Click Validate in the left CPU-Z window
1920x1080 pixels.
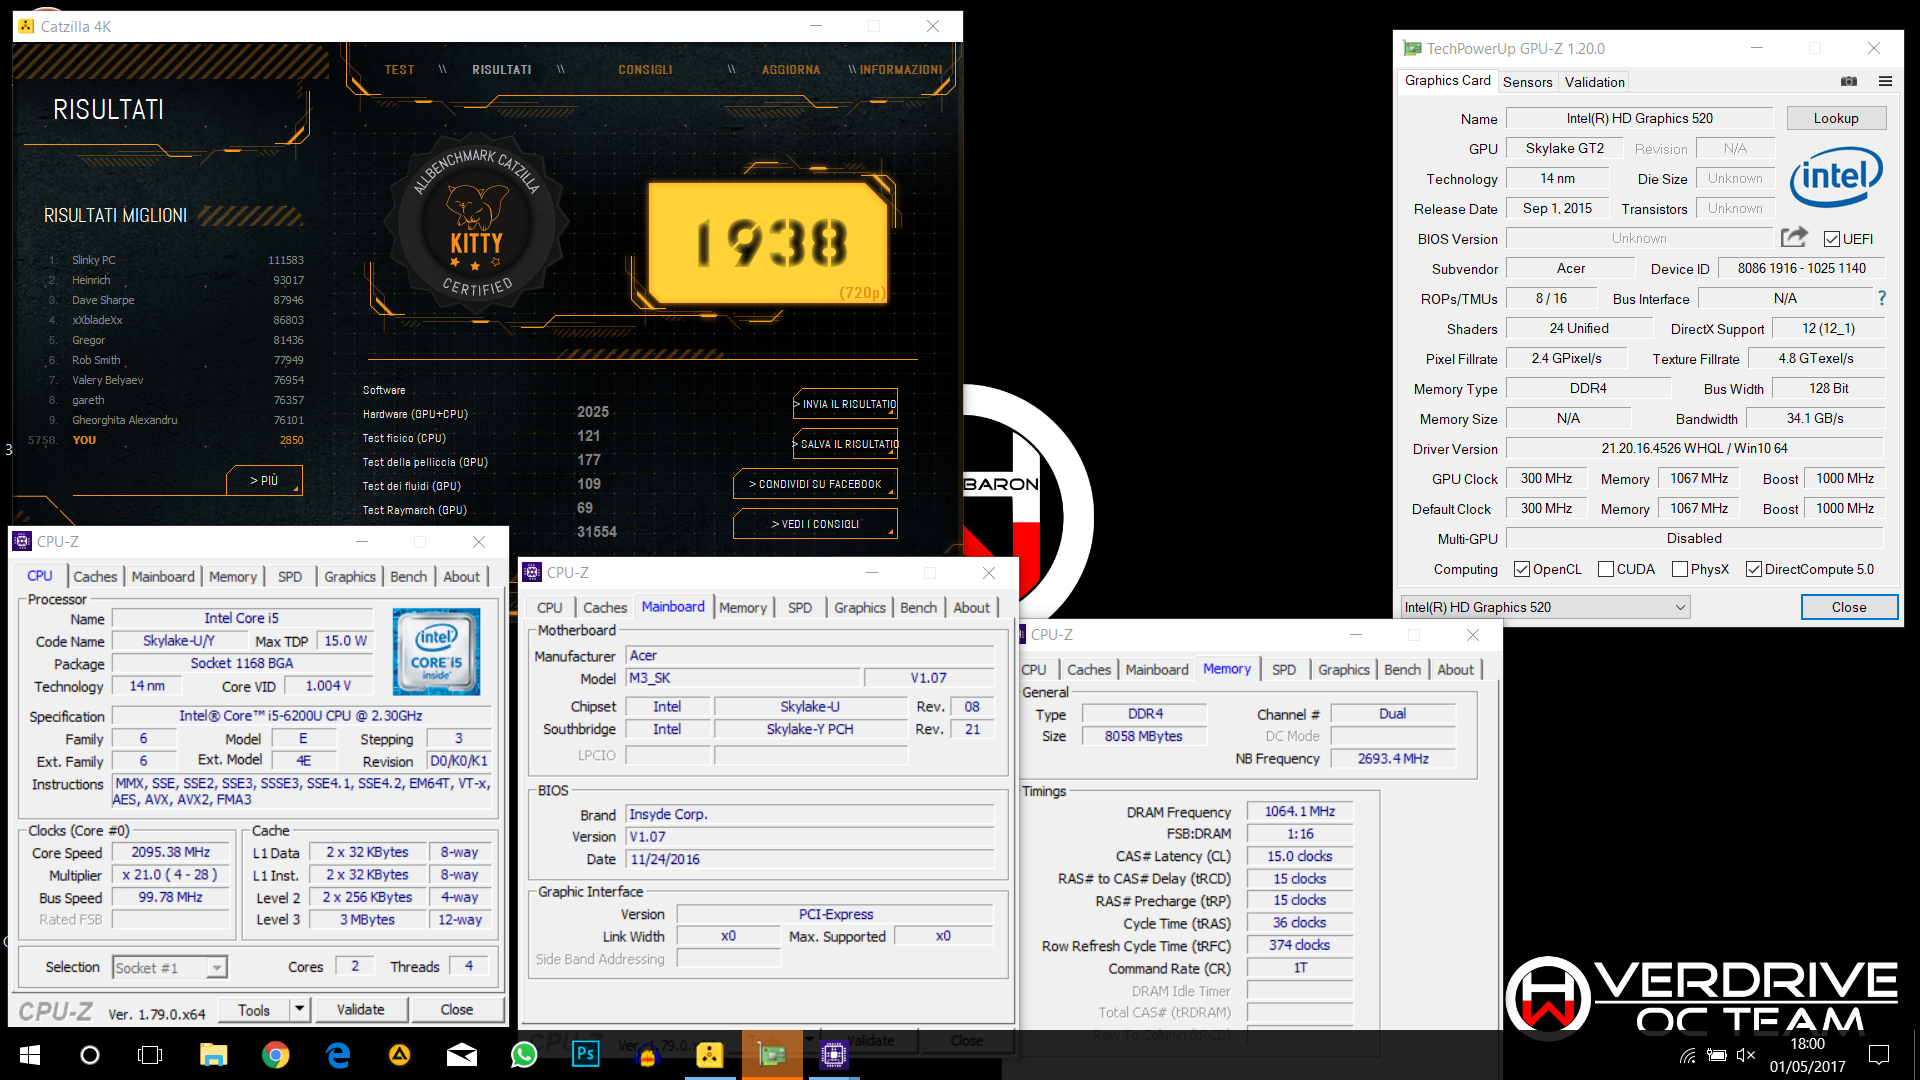tap(360, 1010)
